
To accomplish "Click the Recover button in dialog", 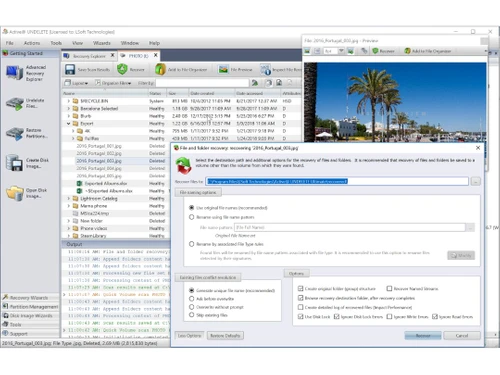I will click(x=423, y=335).
